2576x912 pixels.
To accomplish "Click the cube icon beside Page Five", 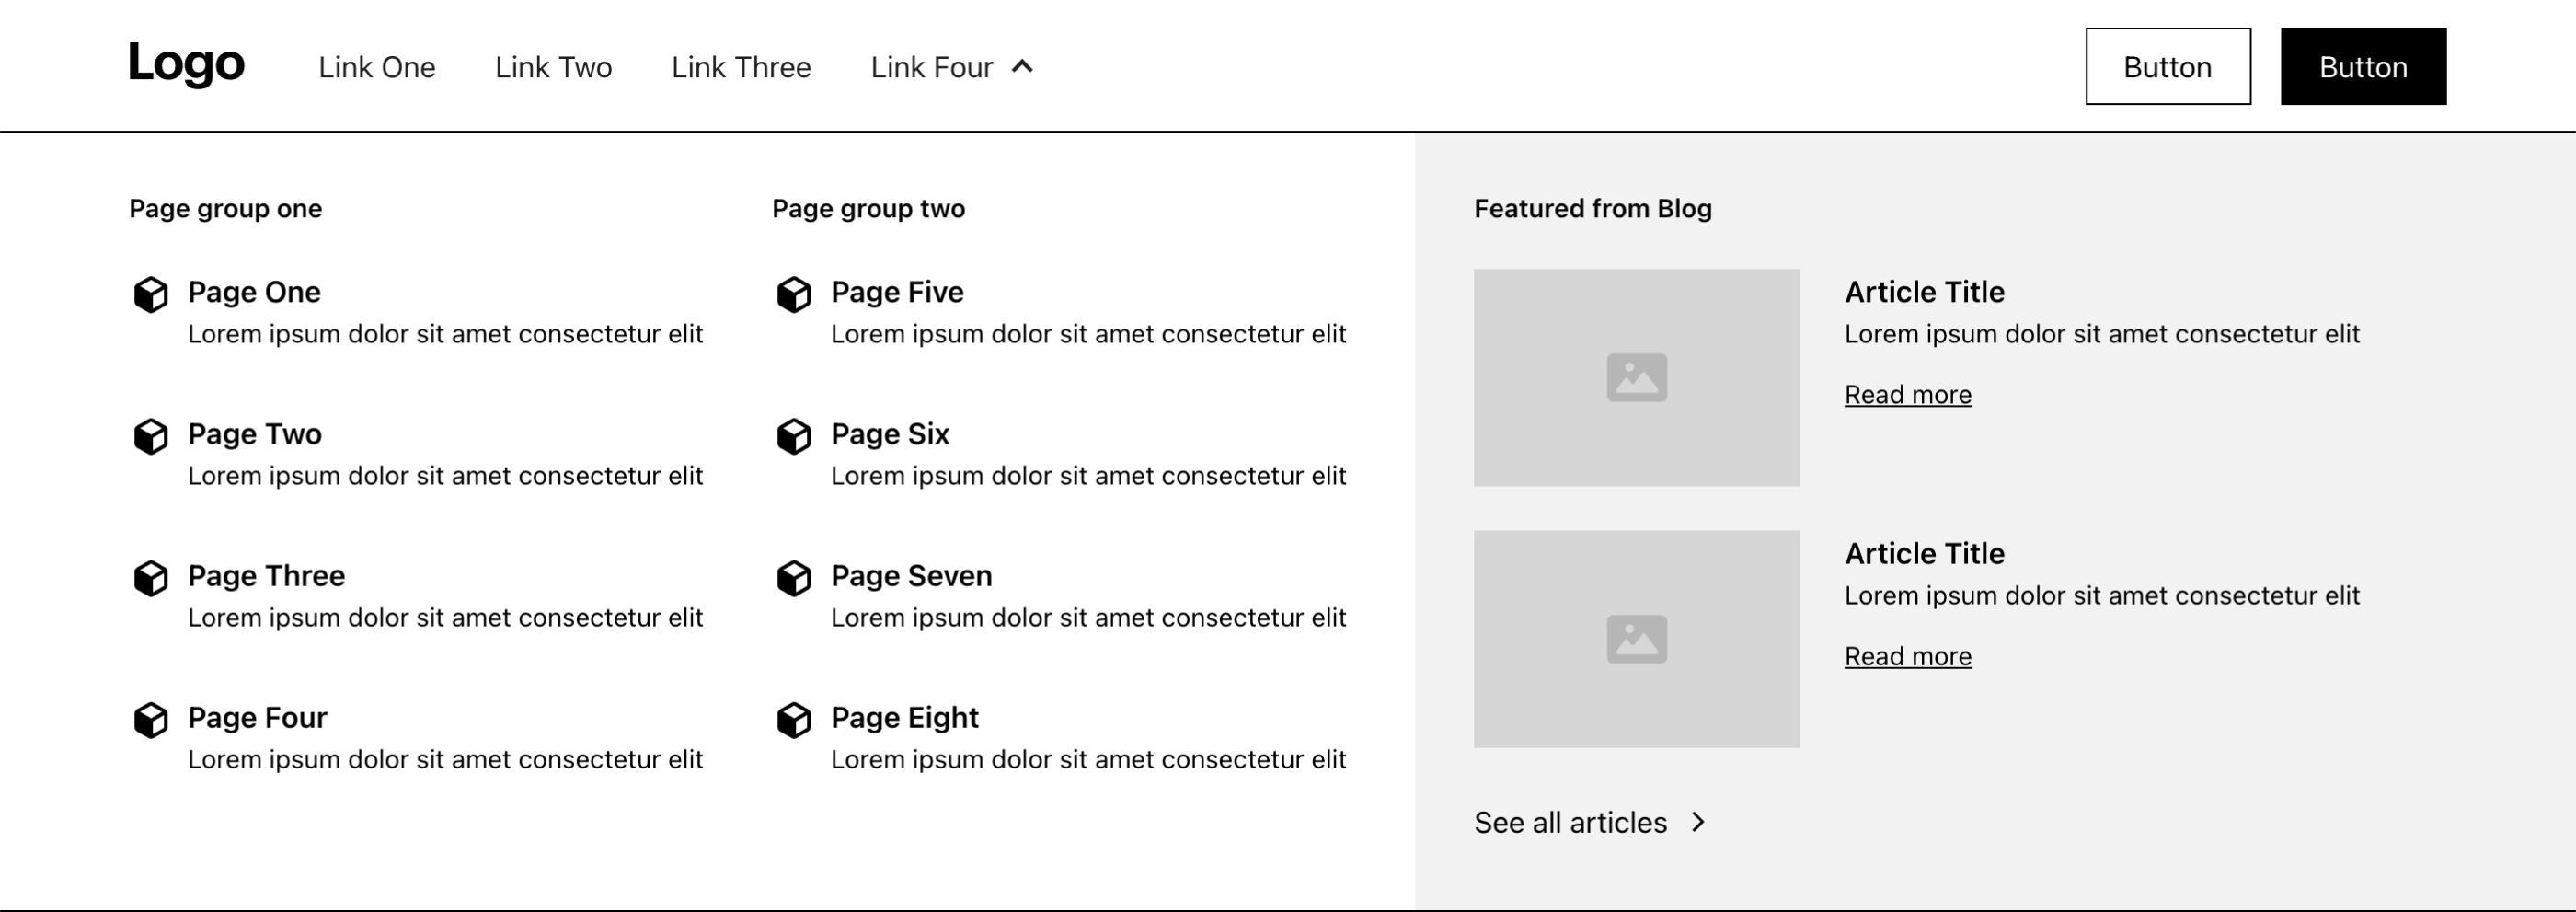I will (x=794, y=294).
